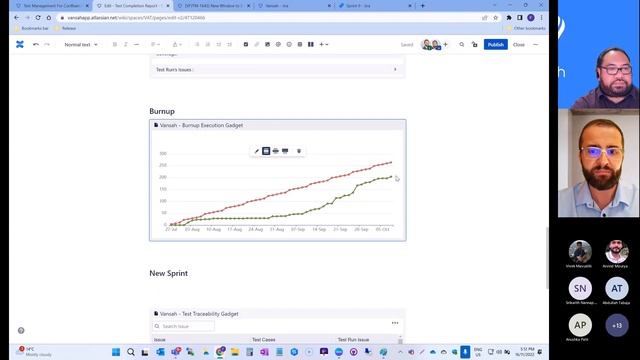The height and width of the screenshot is (360, 640).
Task: Insert a bullet list
Action: tap(197, 44)
